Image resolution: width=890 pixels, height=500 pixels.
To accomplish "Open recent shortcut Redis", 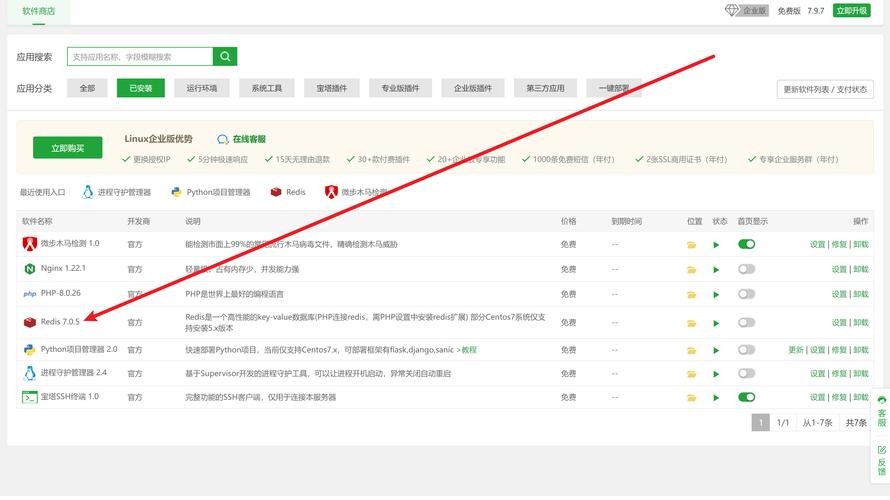I will click(288, 192).
